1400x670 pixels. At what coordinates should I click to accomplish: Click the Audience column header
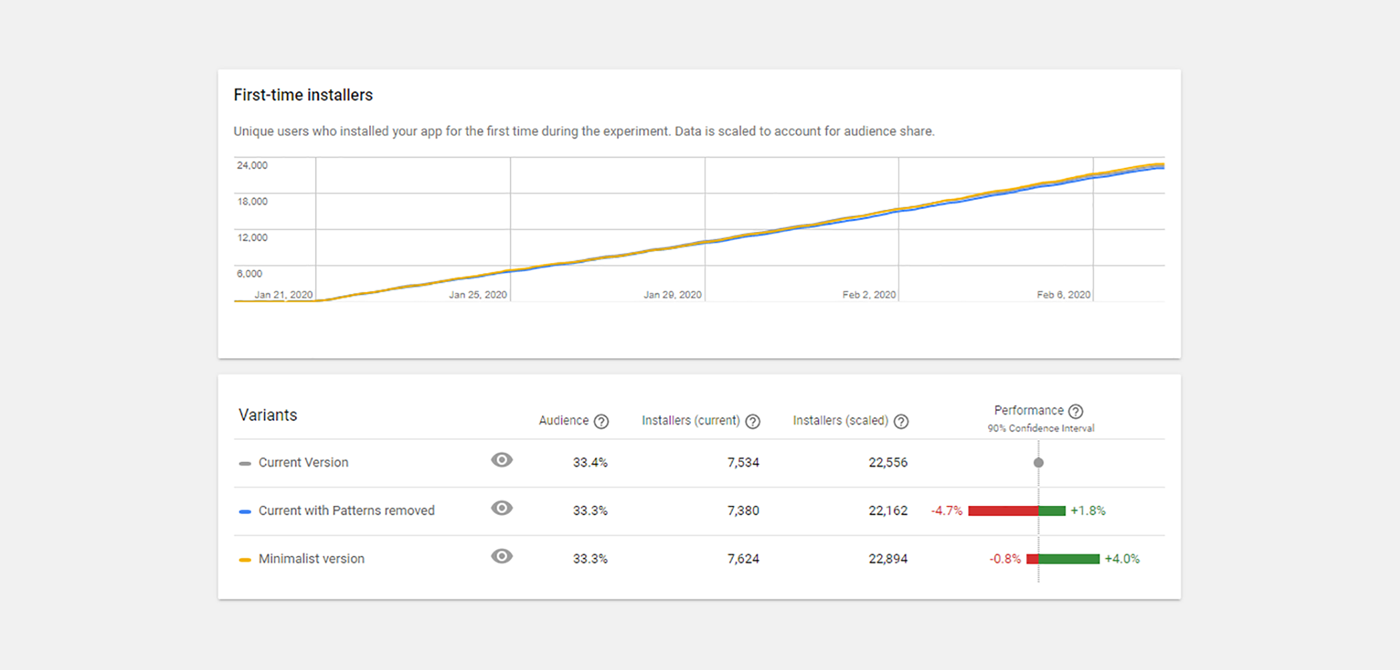(x=564, y=421)
